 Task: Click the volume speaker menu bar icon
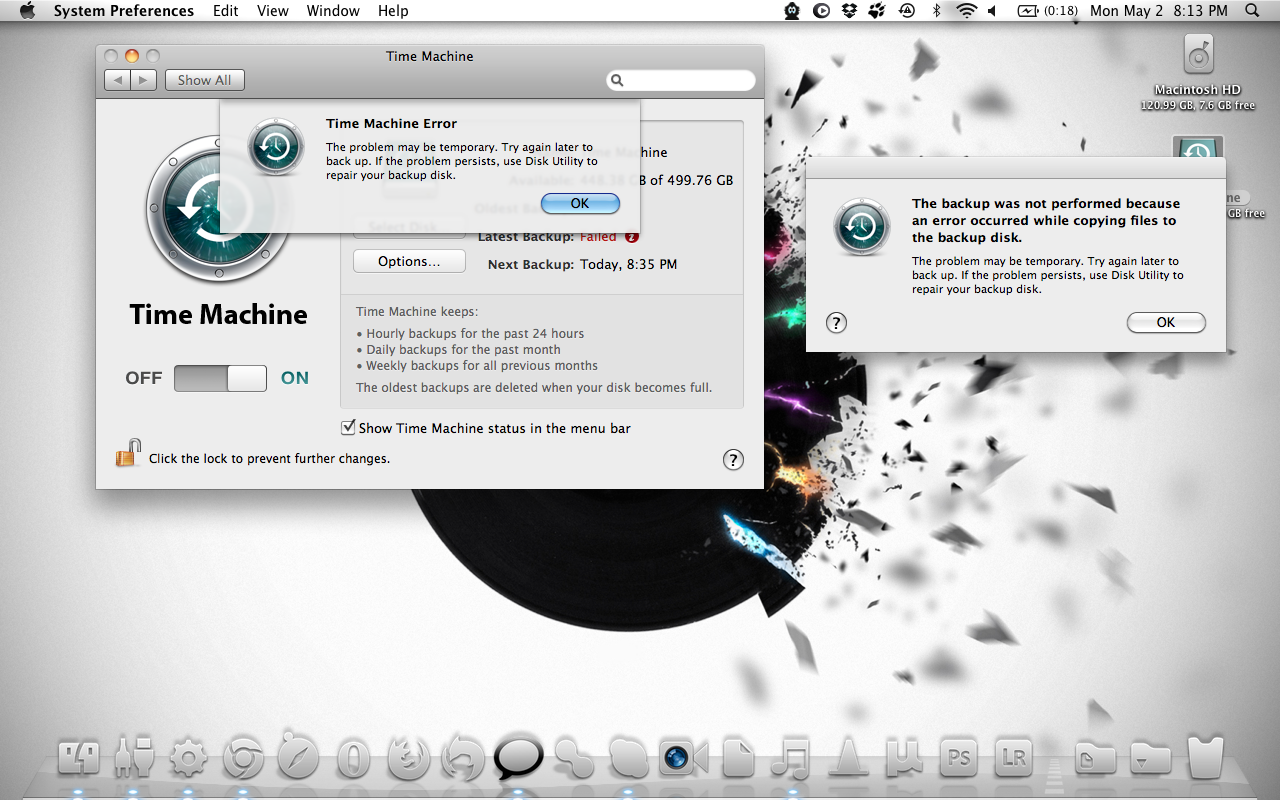tap(992, 11)
